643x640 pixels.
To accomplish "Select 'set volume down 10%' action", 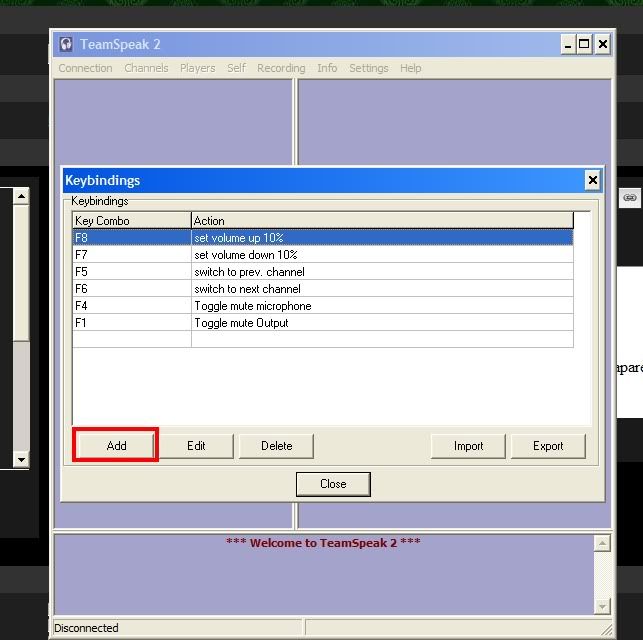I will 382,255.
